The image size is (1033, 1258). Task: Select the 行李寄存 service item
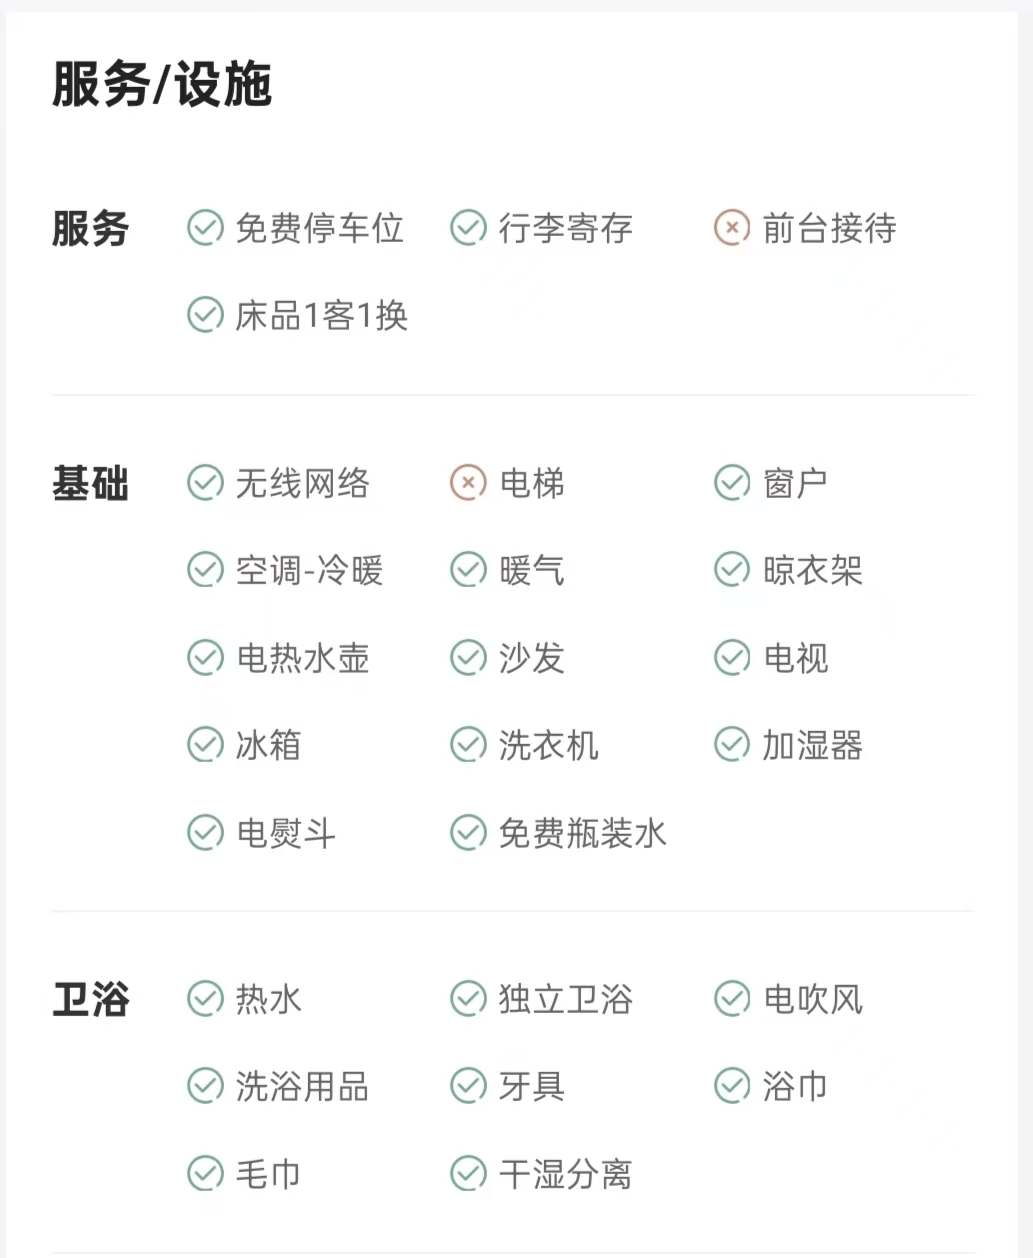(565, 229)
